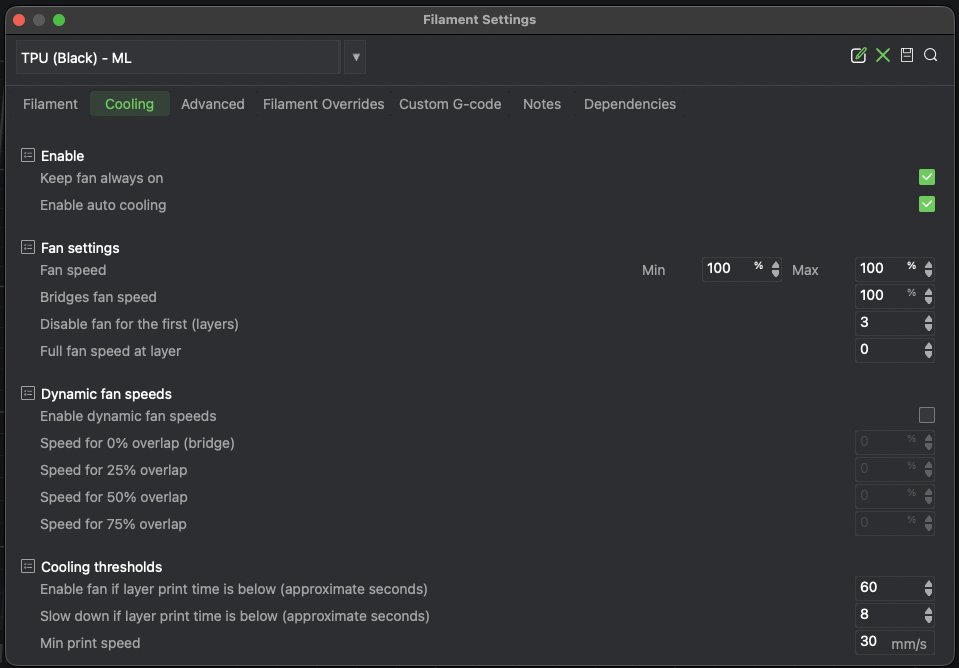Open the Advanced tab
Viewport: 959px width, 668px height.
click(213, 104)
